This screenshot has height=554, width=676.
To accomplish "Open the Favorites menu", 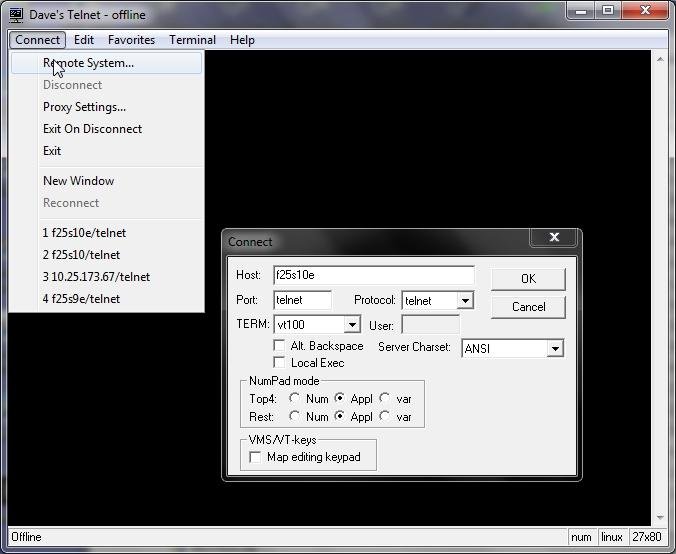I will (x=131, y=40).
